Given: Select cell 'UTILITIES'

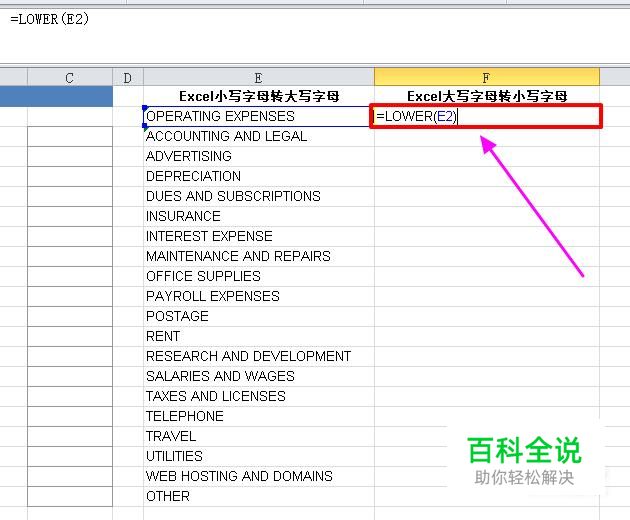Looking at the screenshot, I should coord(259,457).
